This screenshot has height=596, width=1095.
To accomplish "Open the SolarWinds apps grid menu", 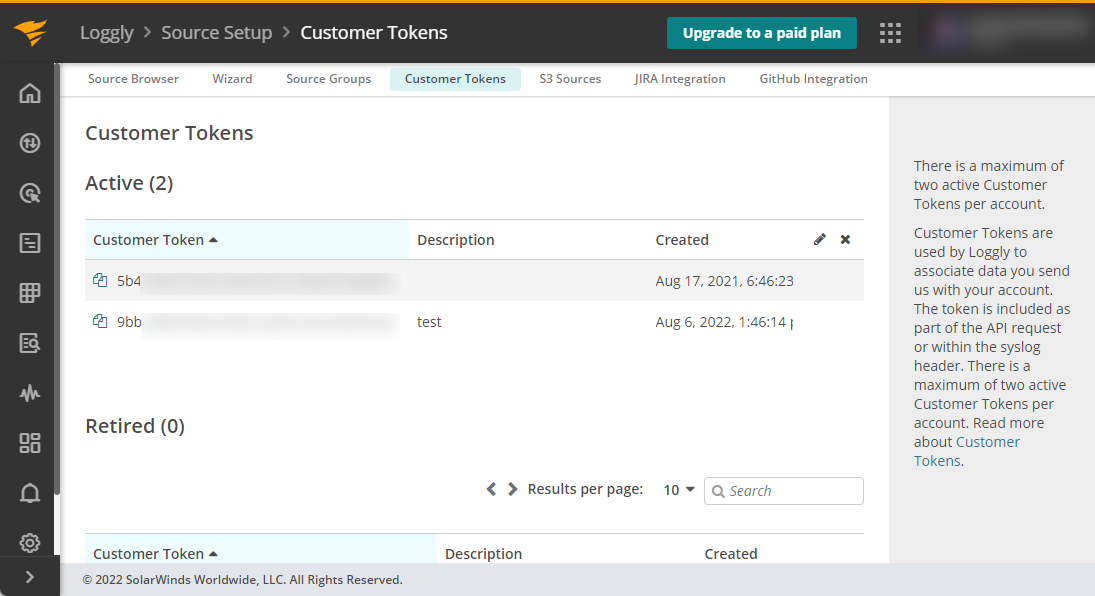I will tap(890, 33).
